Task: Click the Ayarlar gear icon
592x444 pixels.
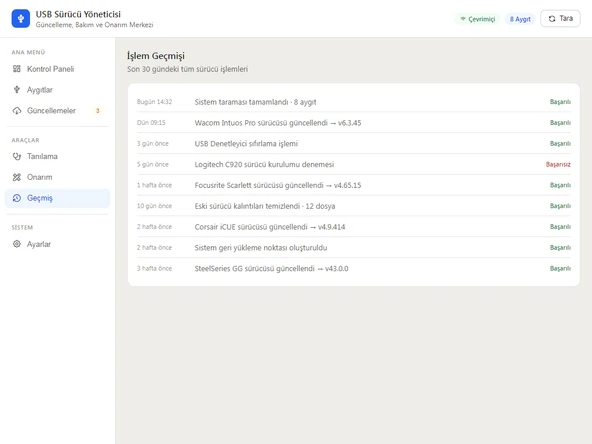Action: coord(17,244)
